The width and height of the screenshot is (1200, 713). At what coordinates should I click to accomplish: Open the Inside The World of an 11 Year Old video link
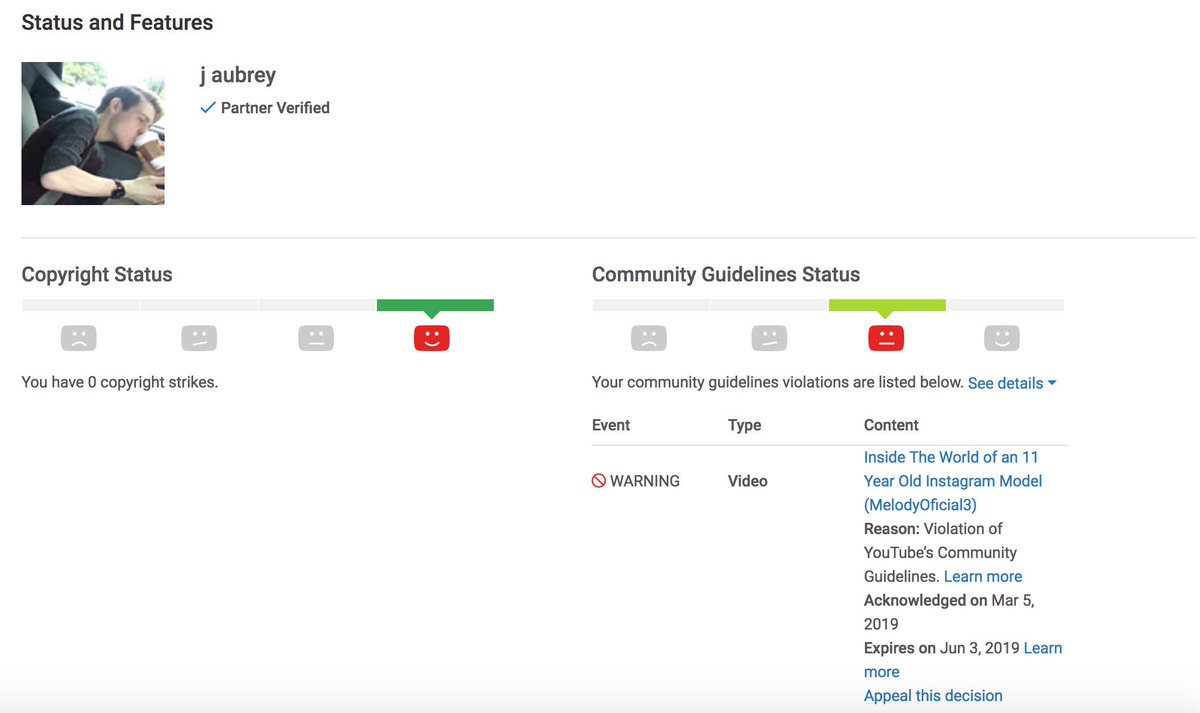point(953,481)
